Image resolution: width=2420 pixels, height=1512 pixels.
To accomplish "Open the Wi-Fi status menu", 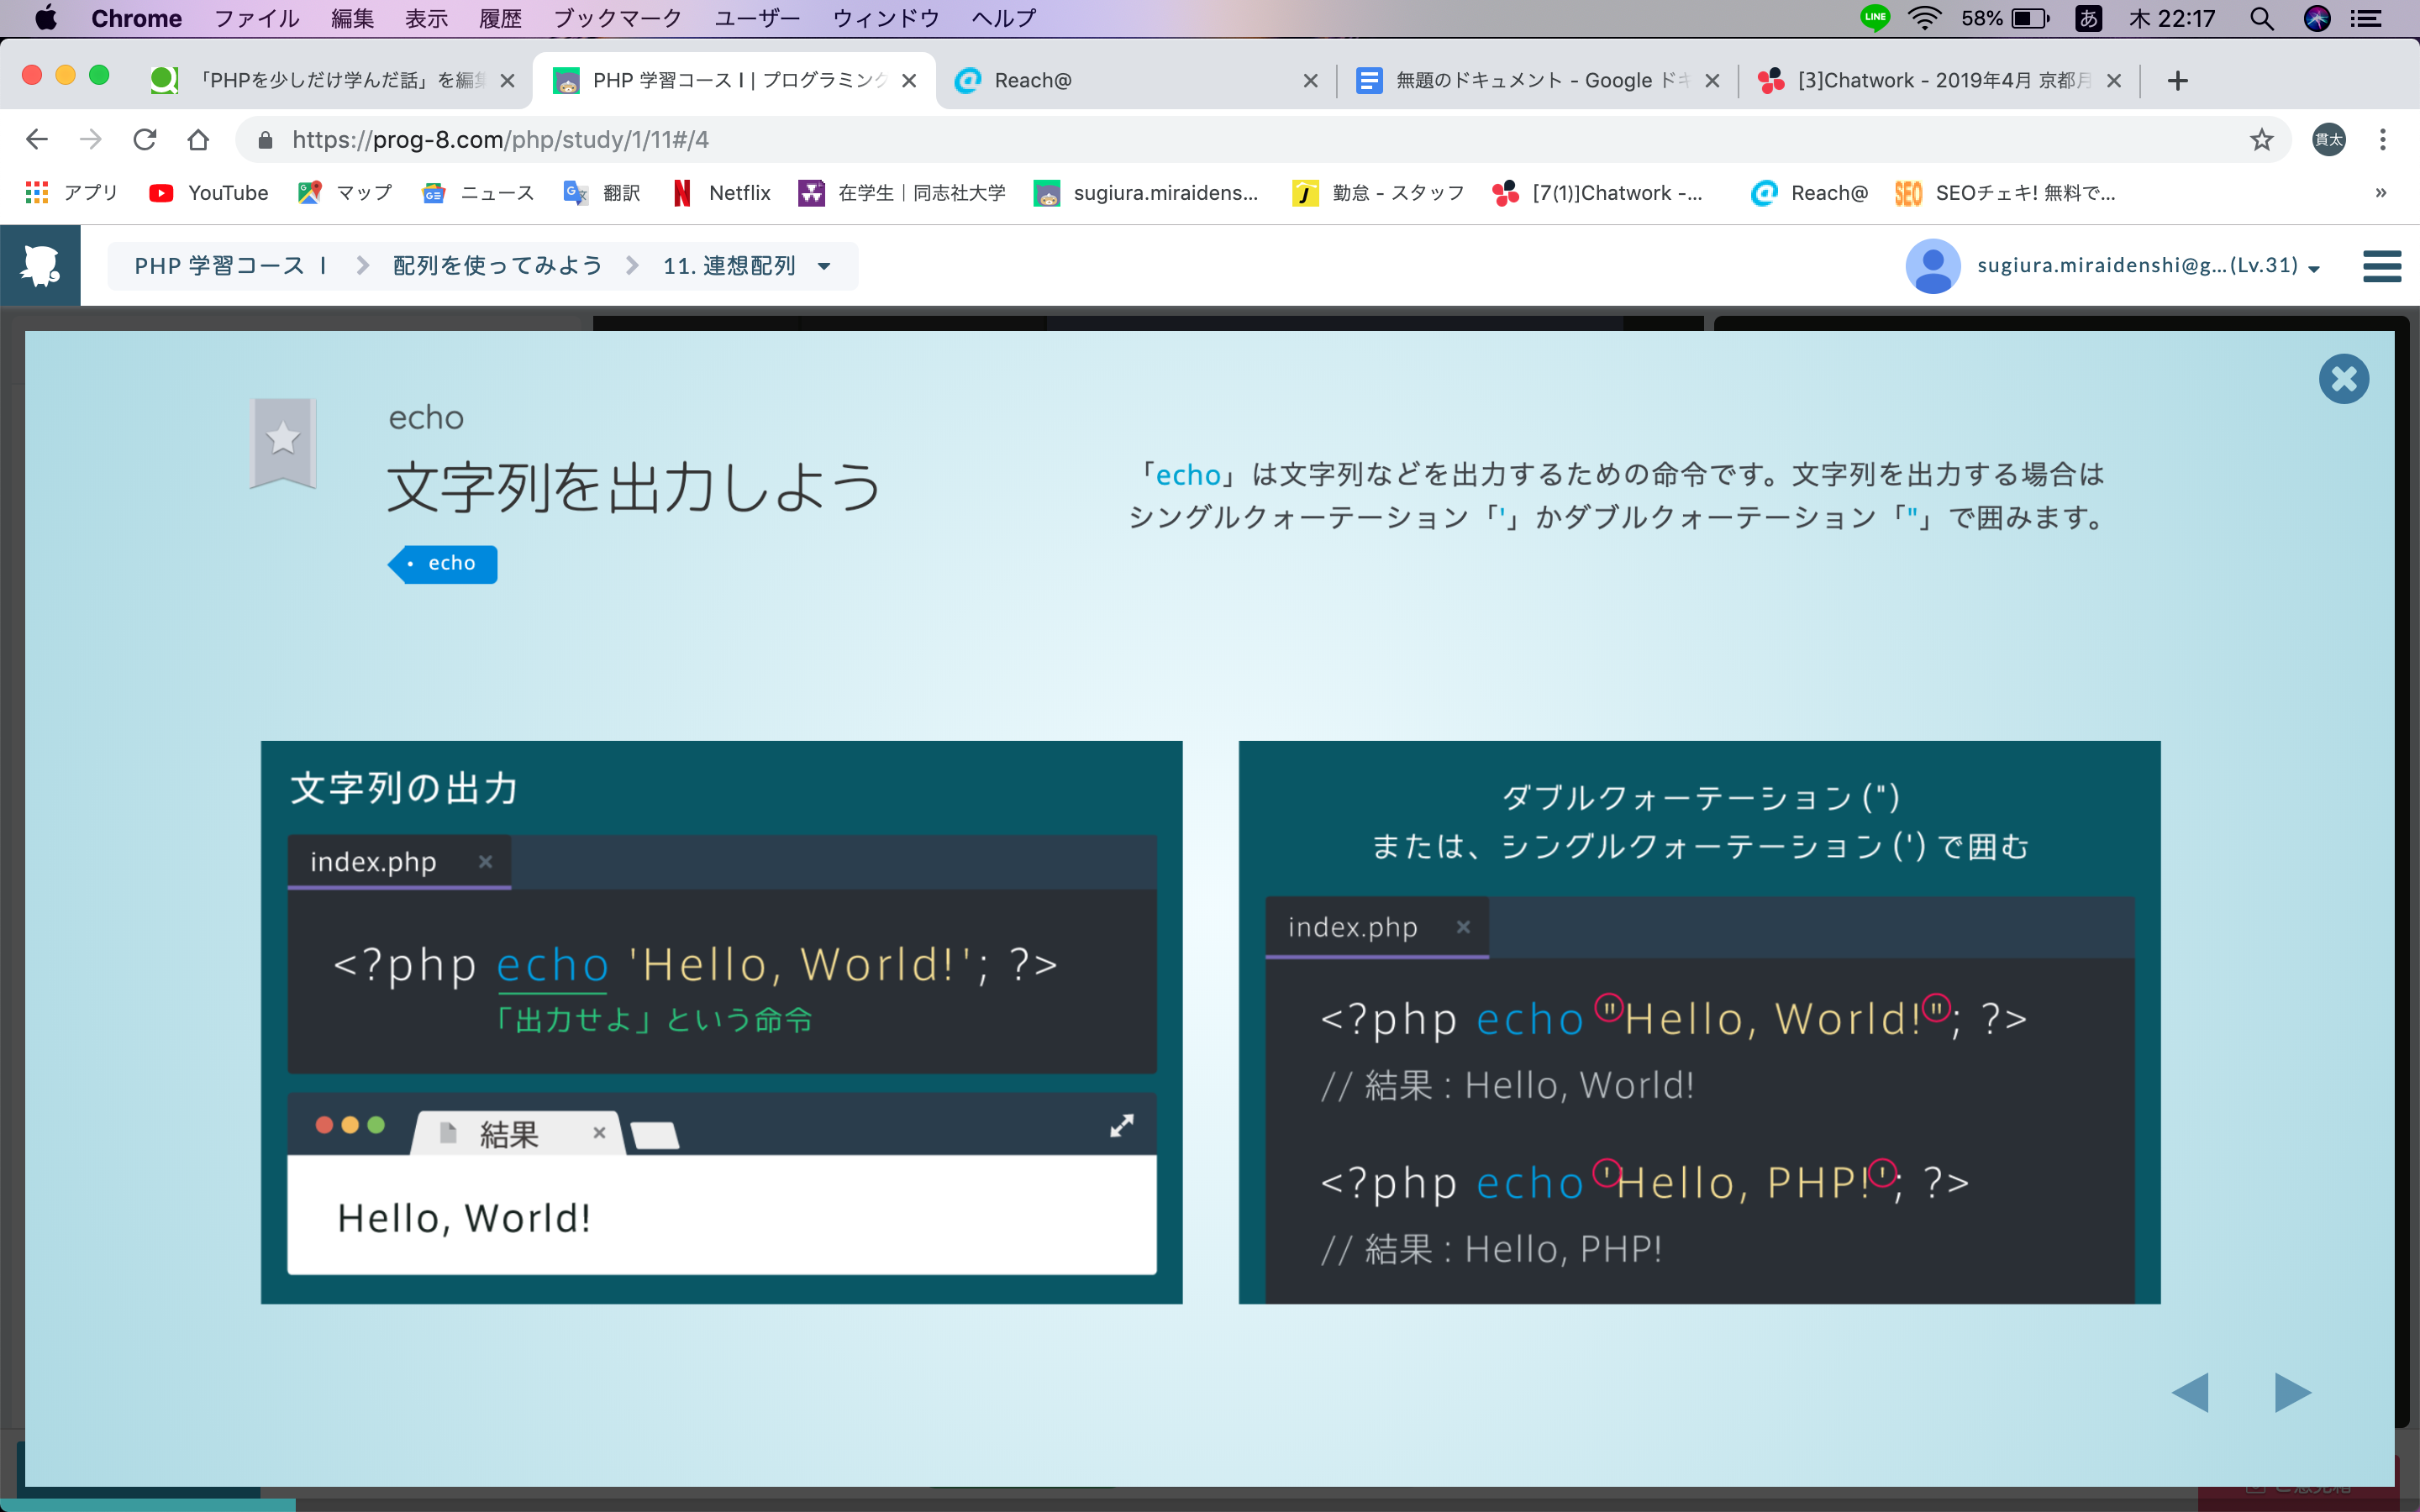I will (1925, 18).
